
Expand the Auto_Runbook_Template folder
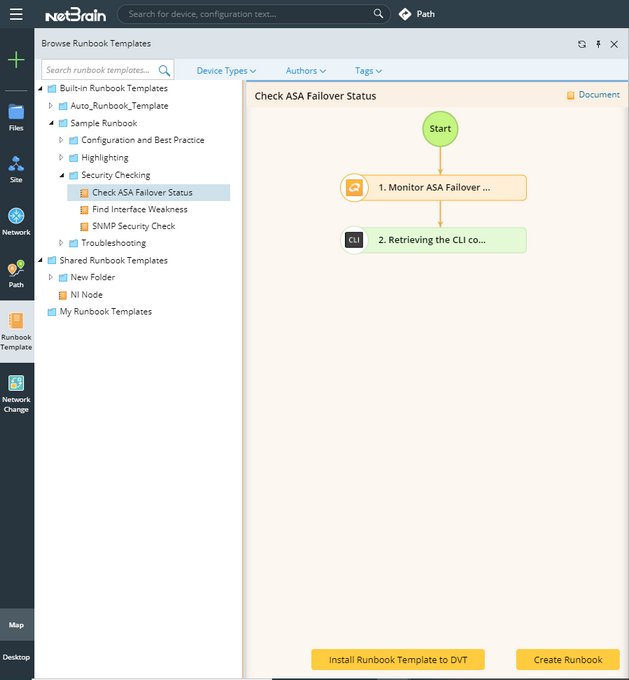tap(51, 105)
